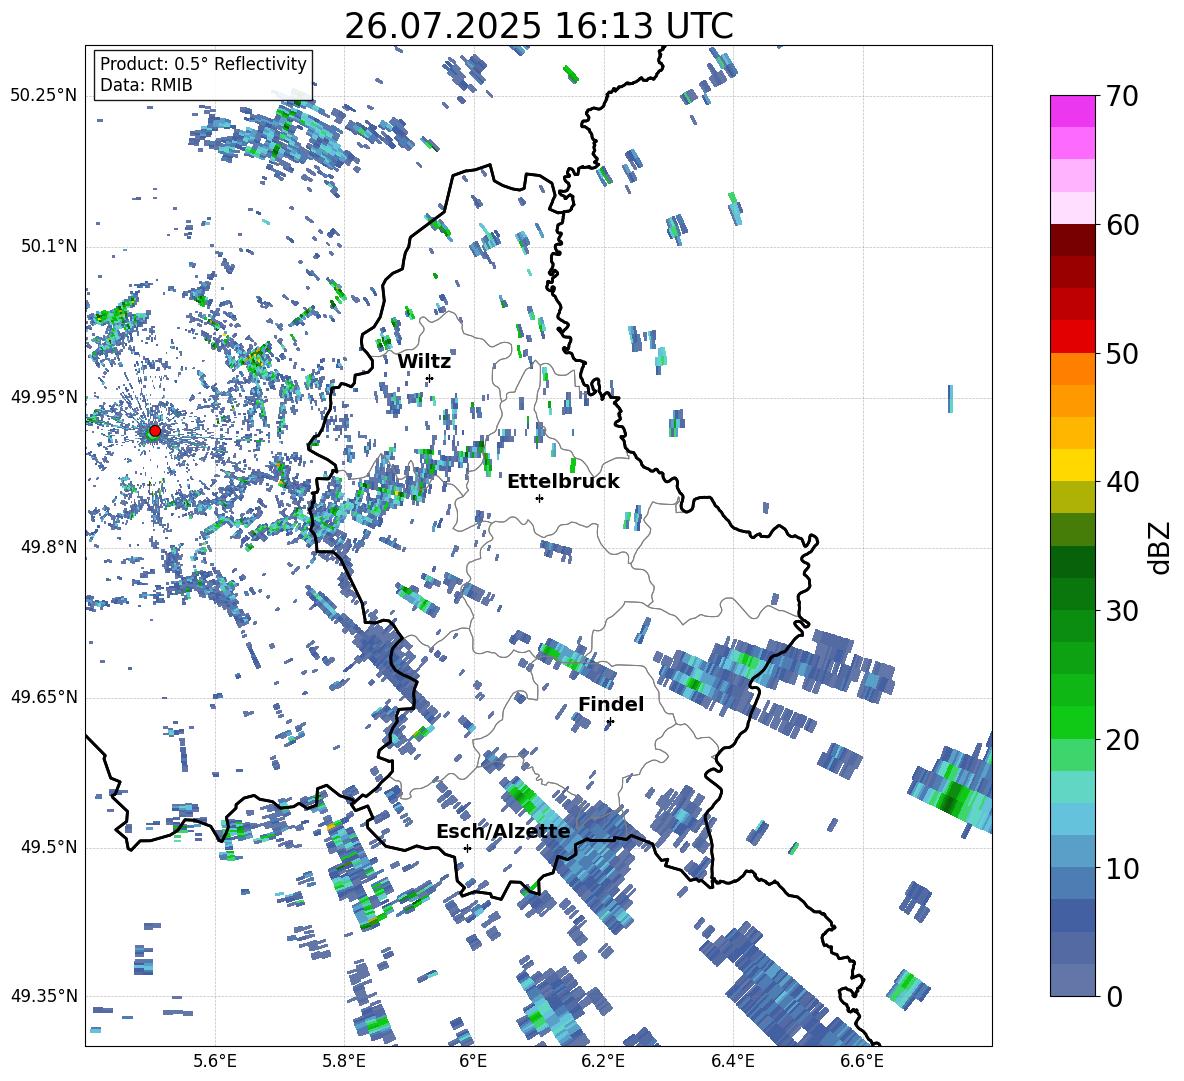Click the bright red 50 dBZ colorbar segment
Viewport: 1184px width, 1081px height.
(x=1072, y=337)
